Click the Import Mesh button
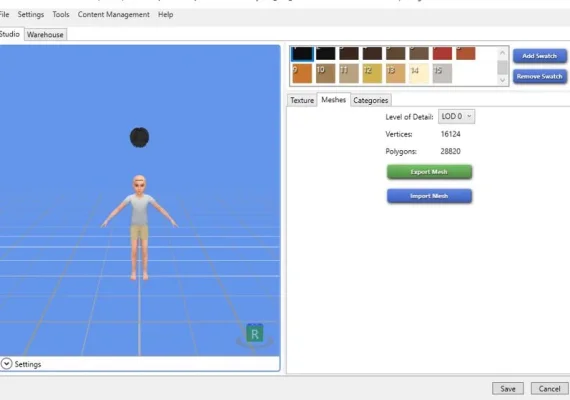Viewport: 570px width, 400px height. (429, 196)
